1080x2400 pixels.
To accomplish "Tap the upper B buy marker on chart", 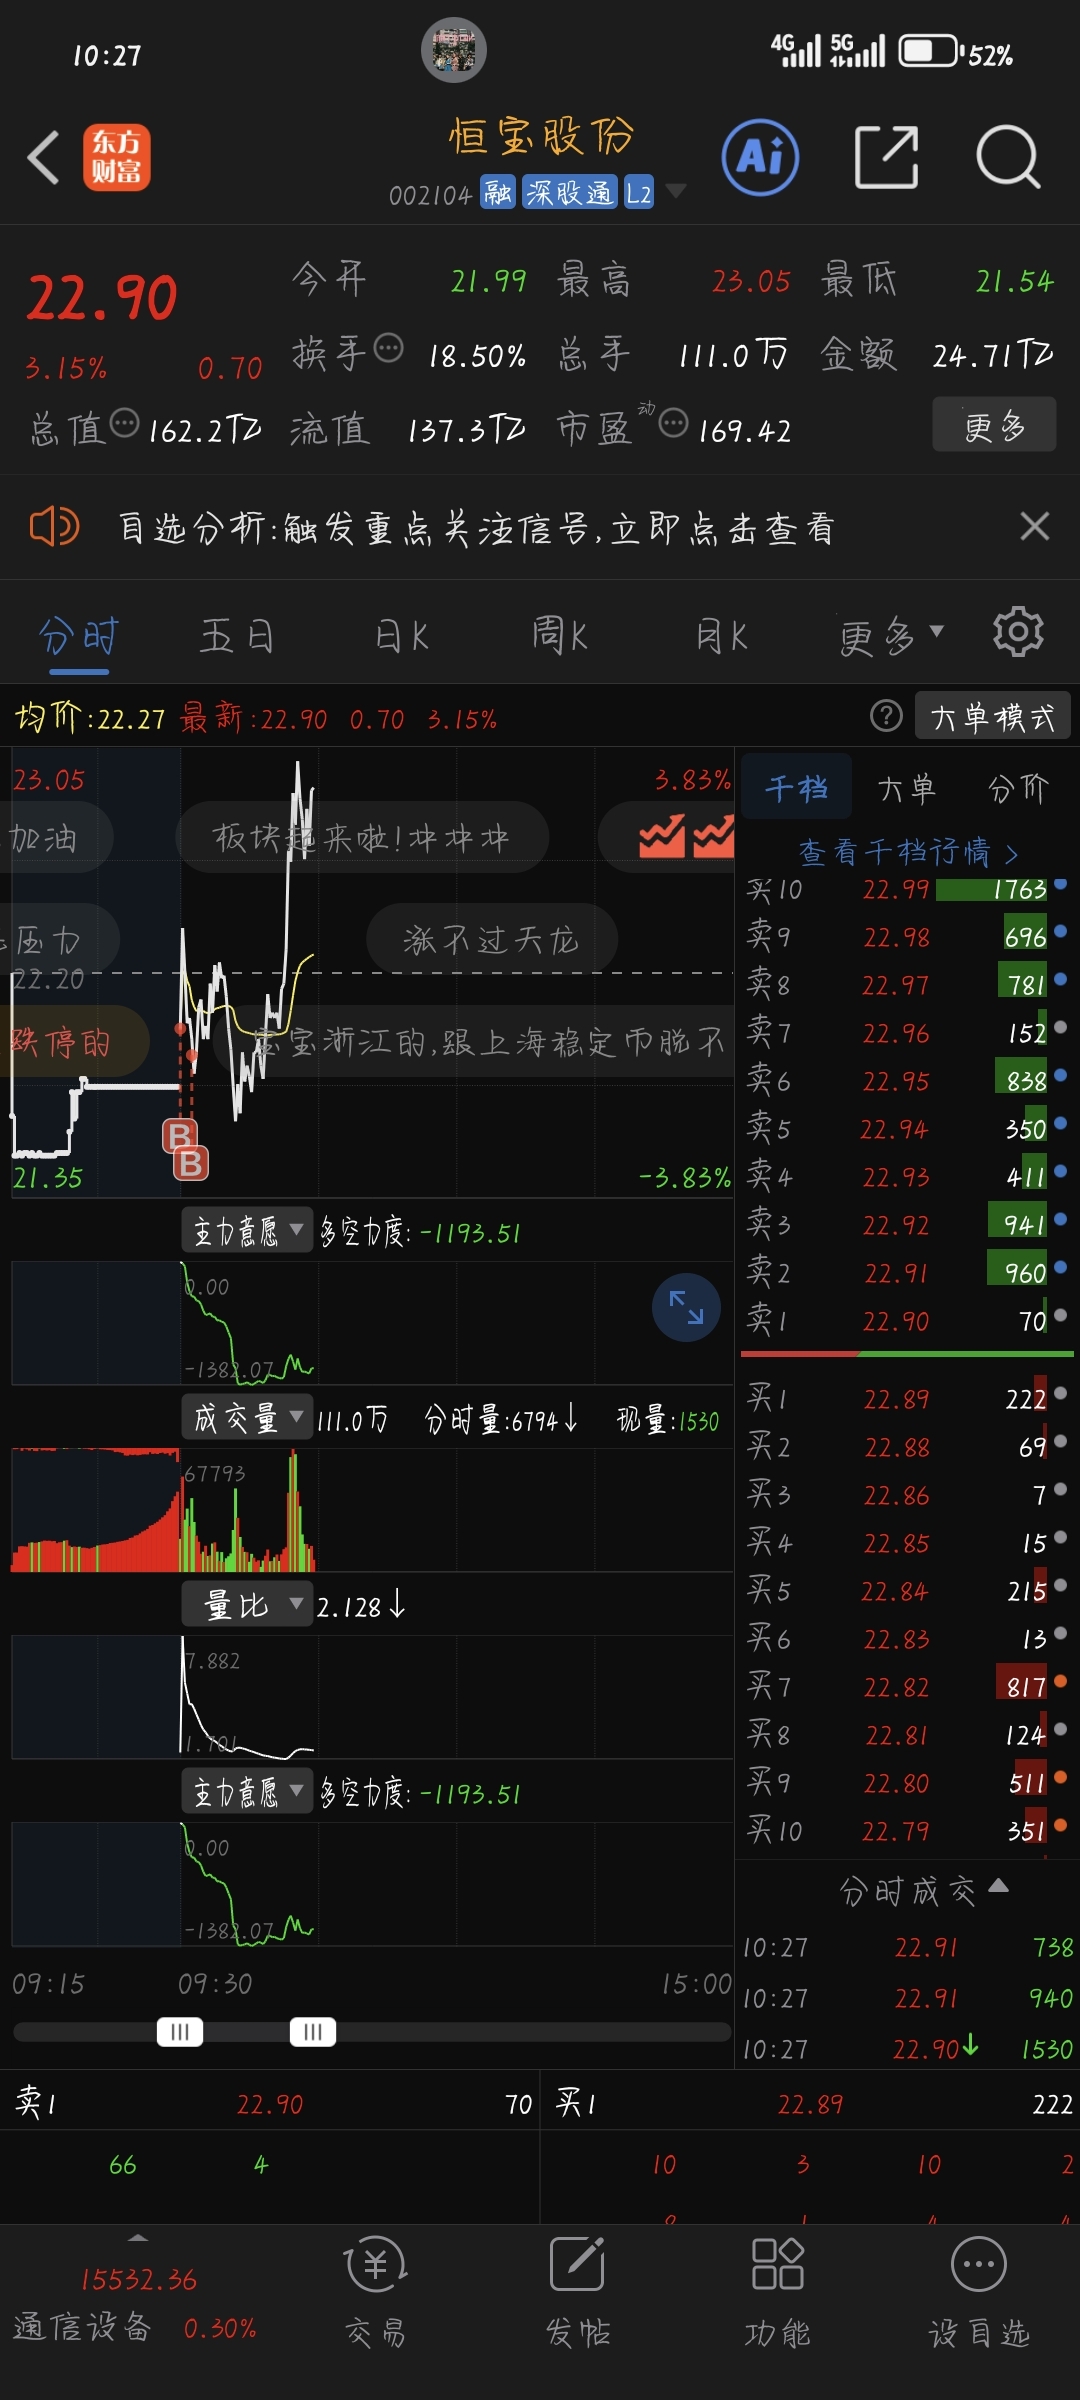I will [180, 1136].
